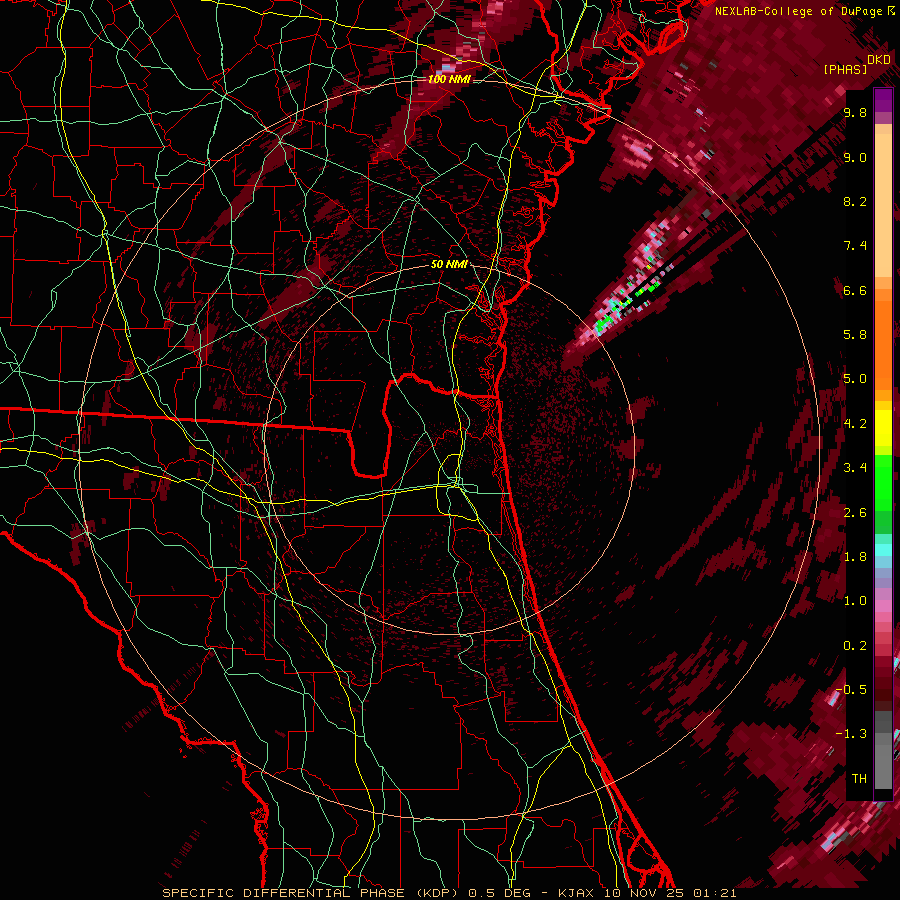Click the -1.3 scale value
This screenshot has height=900, width=900.
[x=852, y=734]
